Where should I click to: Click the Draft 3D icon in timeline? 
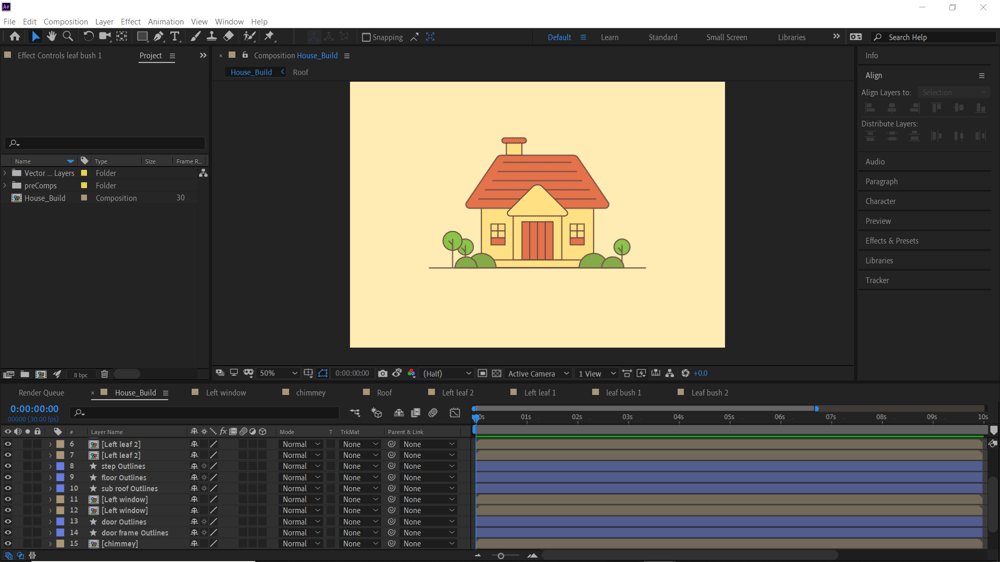pos(377,413)
